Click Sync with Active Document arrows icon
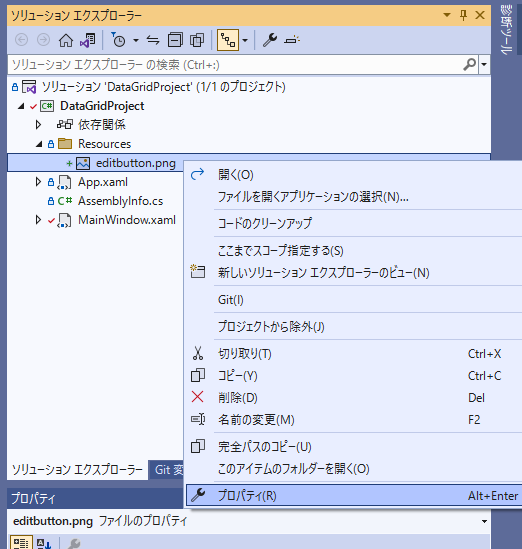This screenshot has height=549, width=522. click(153, 40)
